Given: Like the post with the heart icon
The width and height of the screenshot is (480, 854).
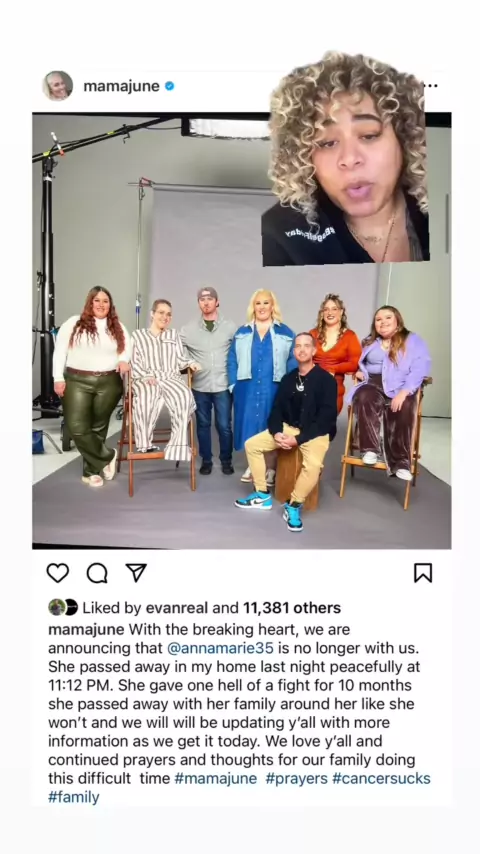Looking at the screenshot, I should (58, 572).
